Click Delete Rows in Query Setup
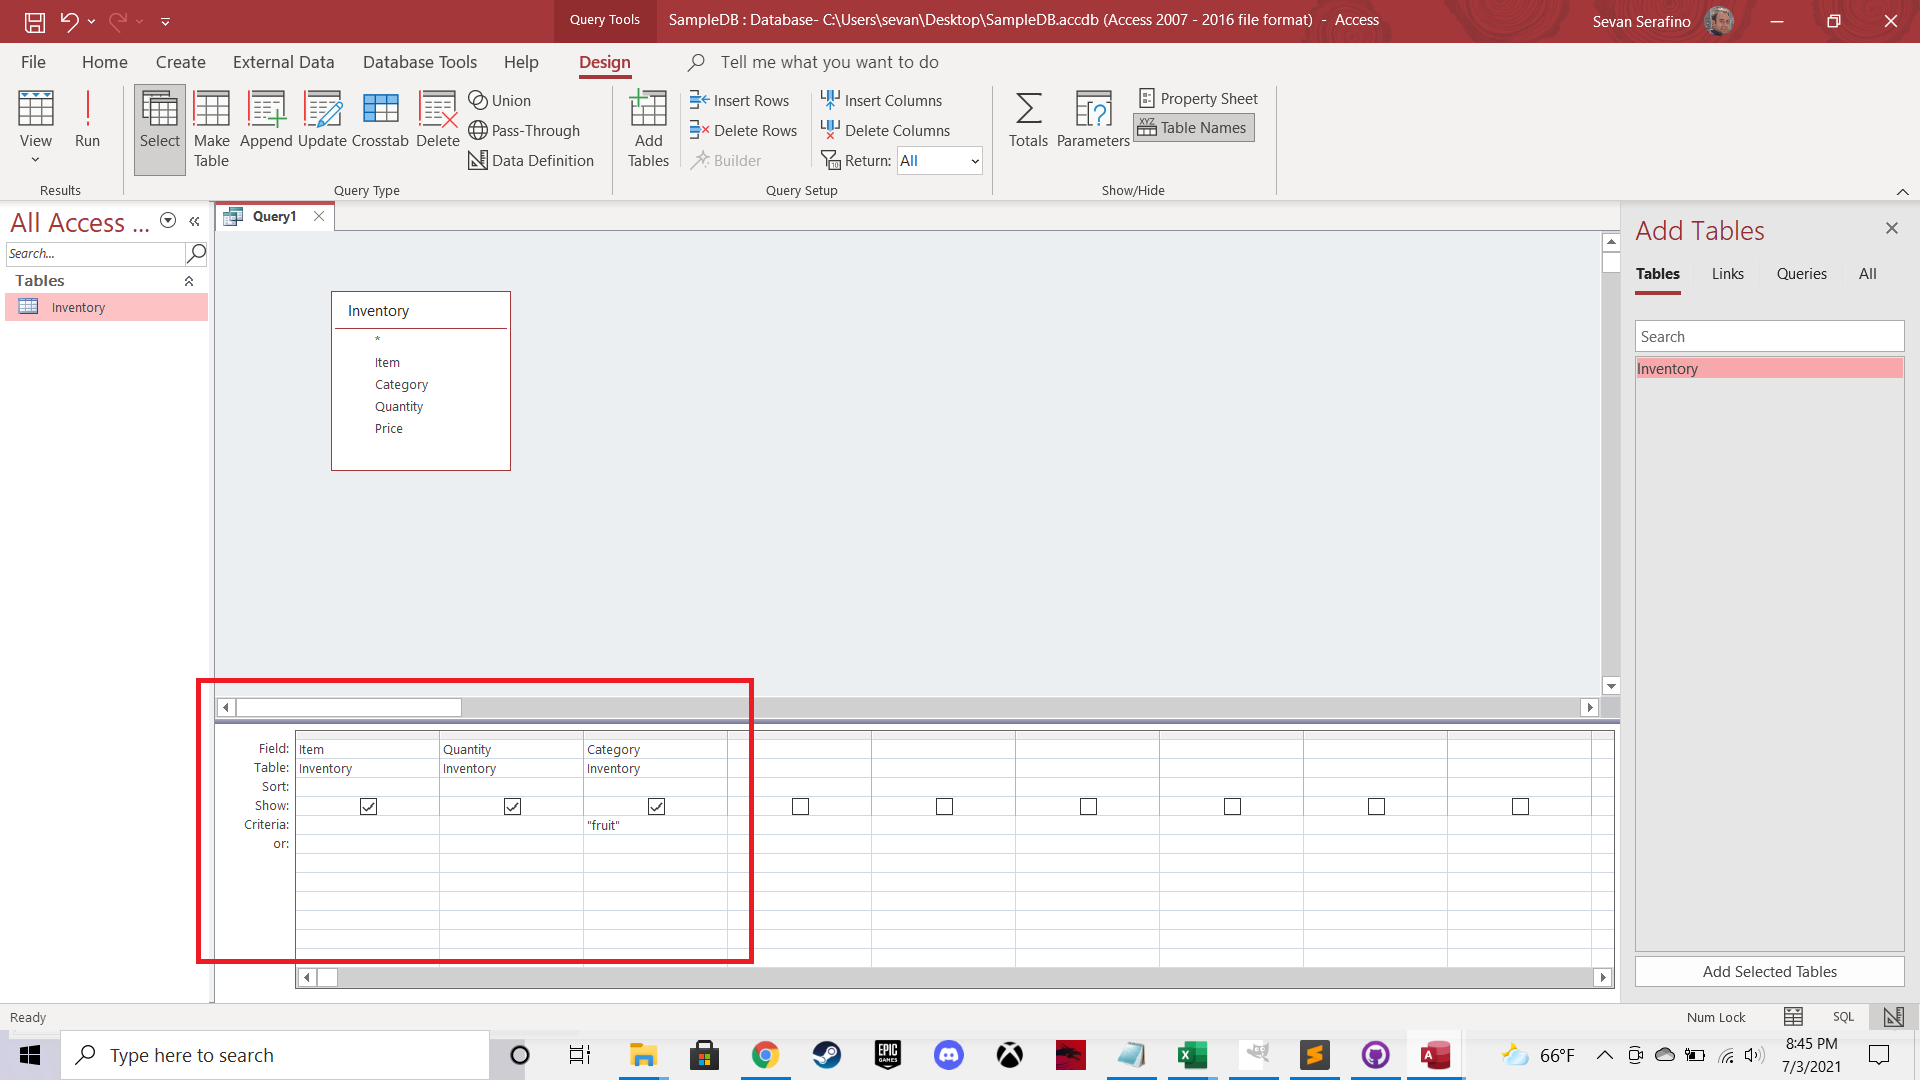The width and height of the screenshot is (1920, 1080). pyautogui.click(x=743, y=130)
